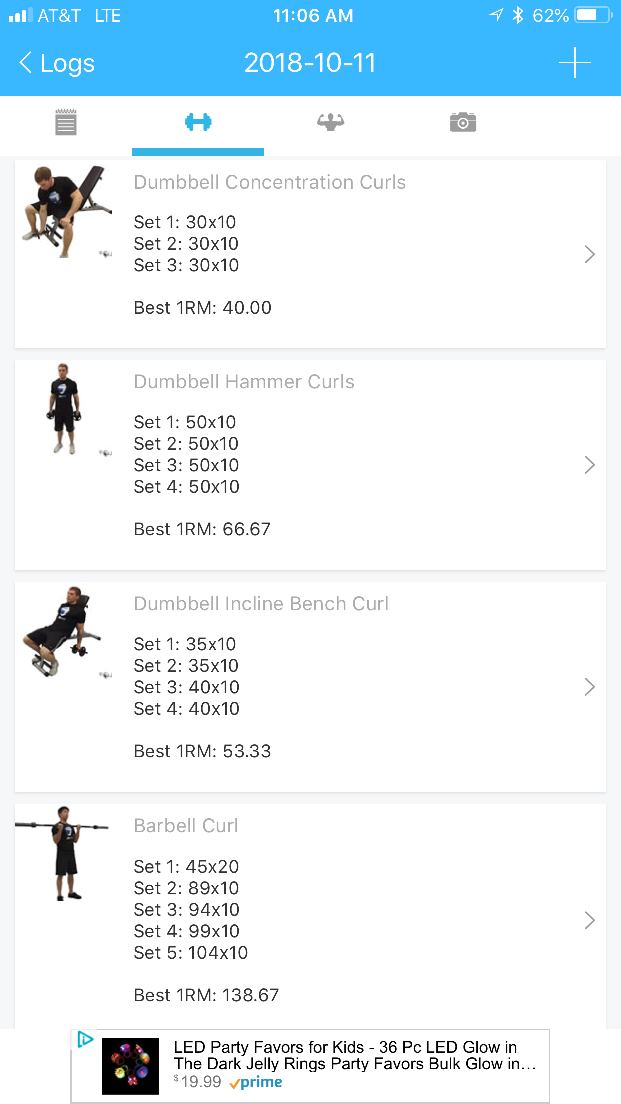Tap Dumbbell Concentration Curls exercise thumbnail

point(64,211)
